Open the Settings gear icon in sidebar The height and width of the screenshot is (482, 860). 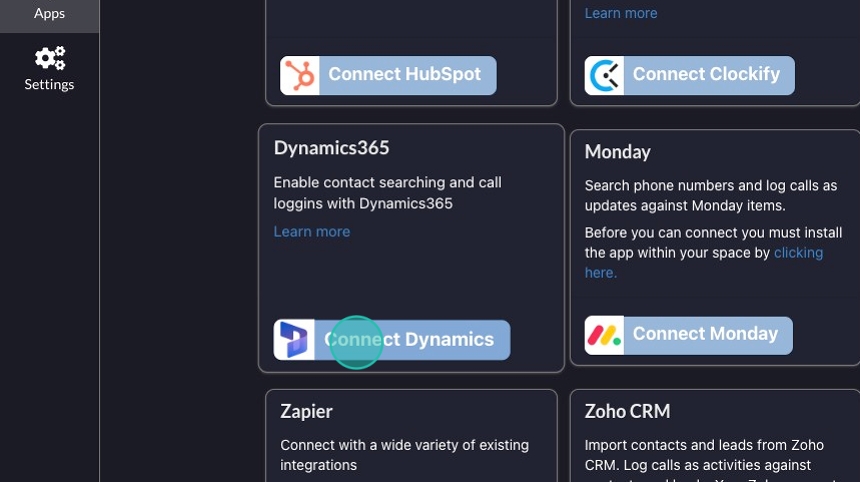[x=50, y=58]
